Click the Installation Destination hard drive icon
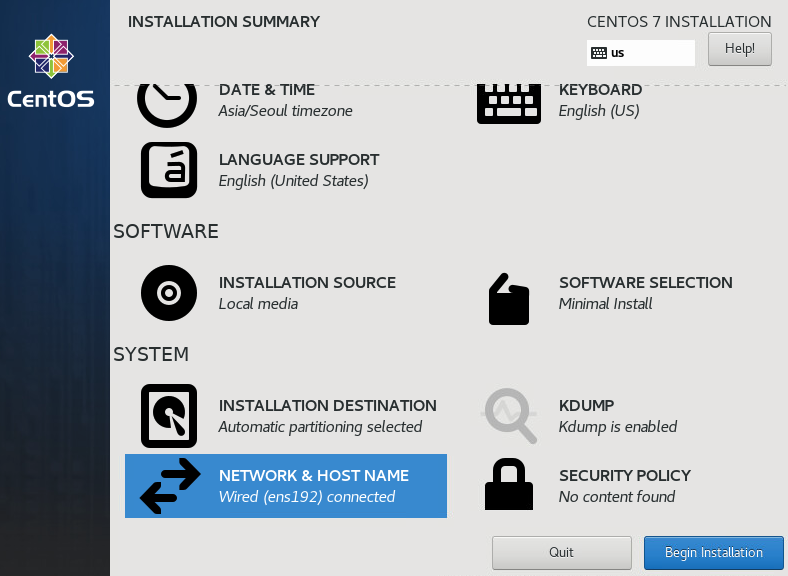Screen dimensions: 788x576 click(169, 416)
